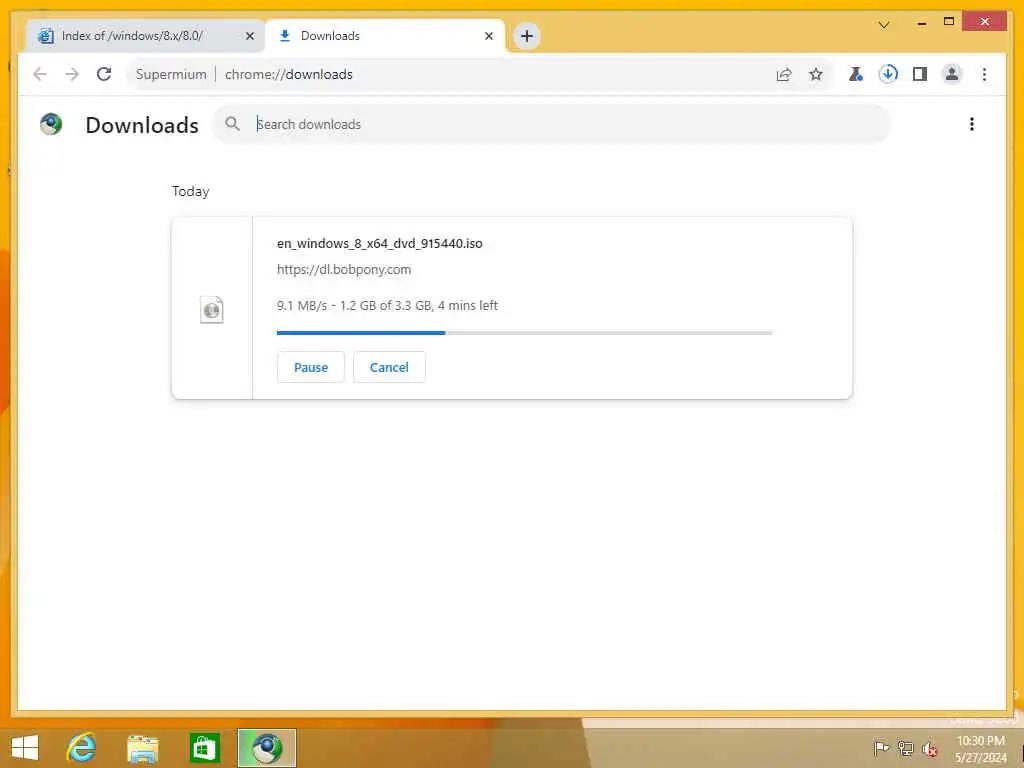The width and height of the screenshot is (1024, 768).
Task: Click the Supermium site info chip
Action: [x=171, y=74]
